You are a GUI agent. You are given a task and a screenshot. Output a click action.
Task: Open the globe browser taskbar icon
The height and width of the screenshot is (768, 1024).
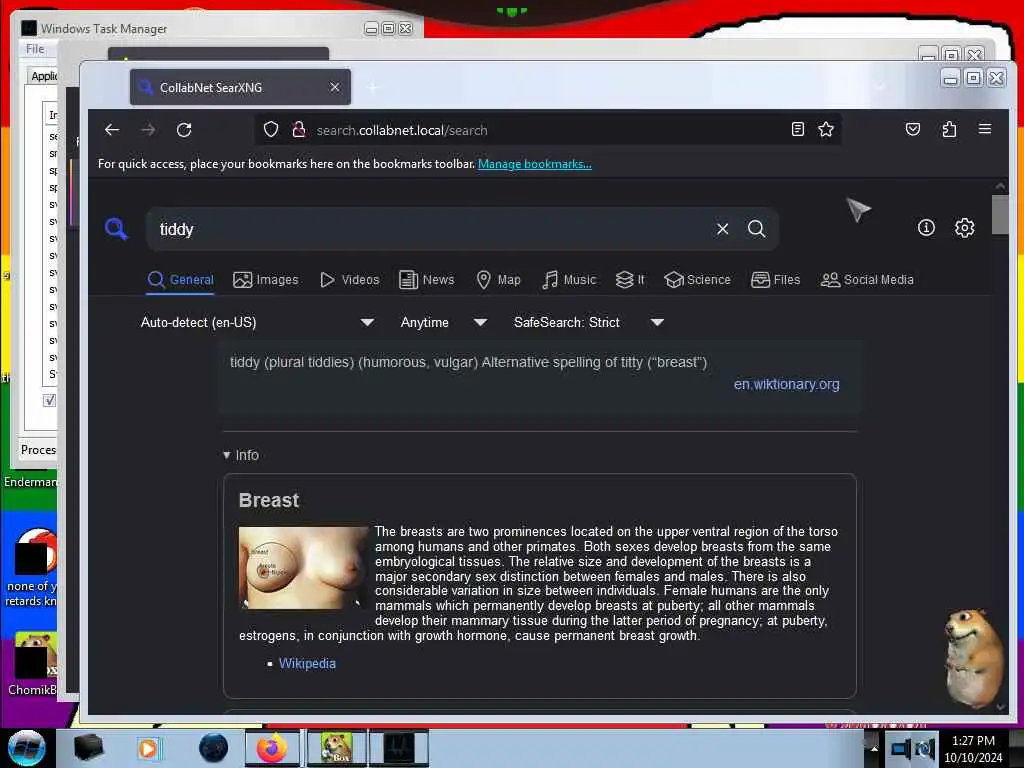[214, 748]
